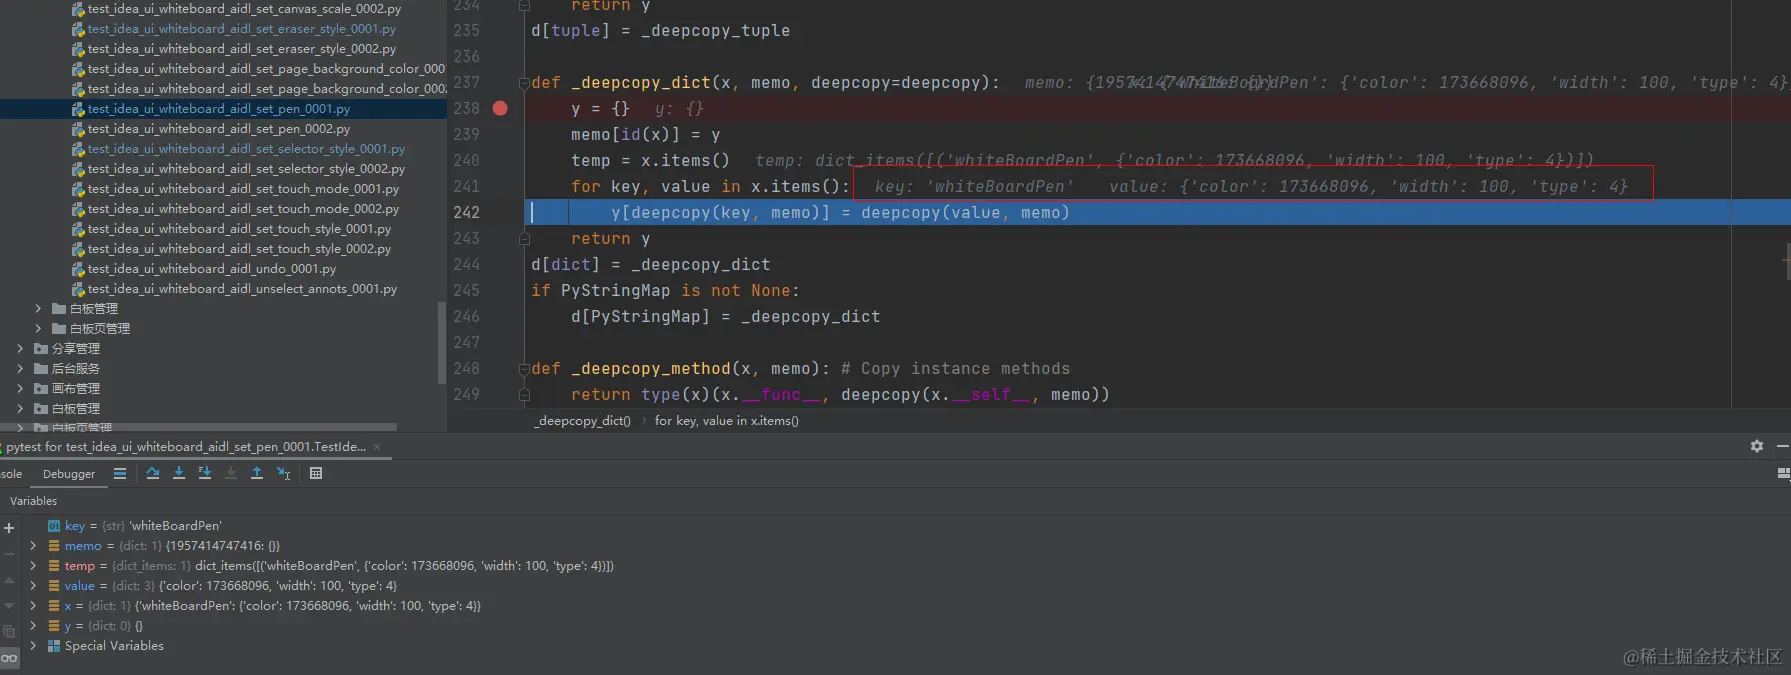This screenshot has width=1791, height=675.
Task: Click the duplicate watch copy icon
Action: 9,632
